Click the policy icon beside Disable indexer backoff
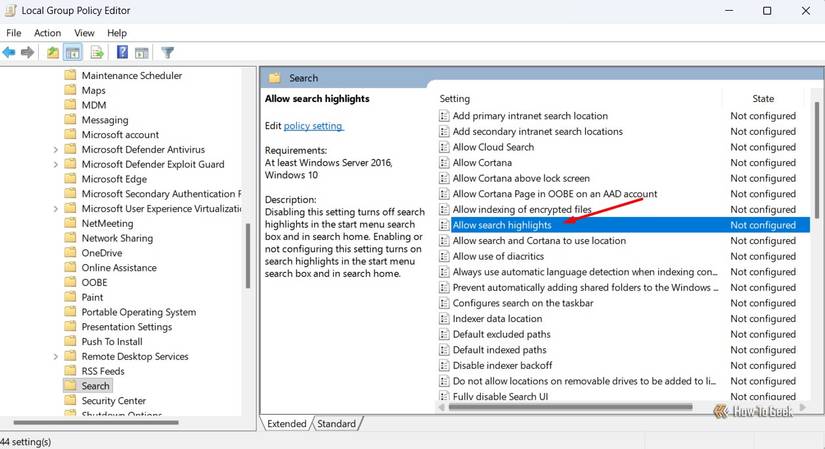This screenshot has width=825, height=449. click(x=444, y=365)
